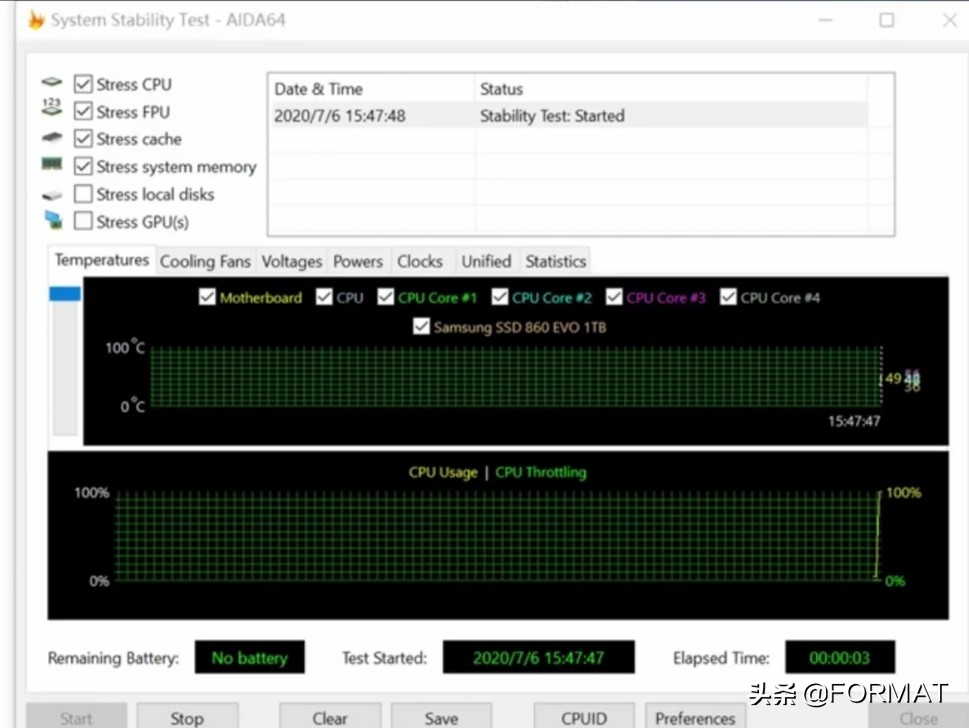Toggle the Motherboard temperature graph checkbox
The image size is (969, 728).
pos(207,297)
